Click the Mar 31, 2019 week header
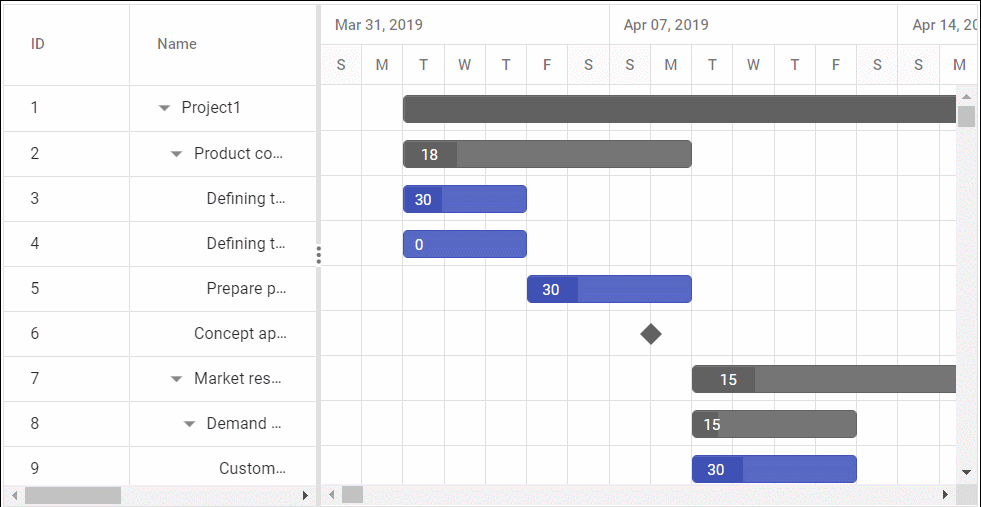 click(379, 25)
